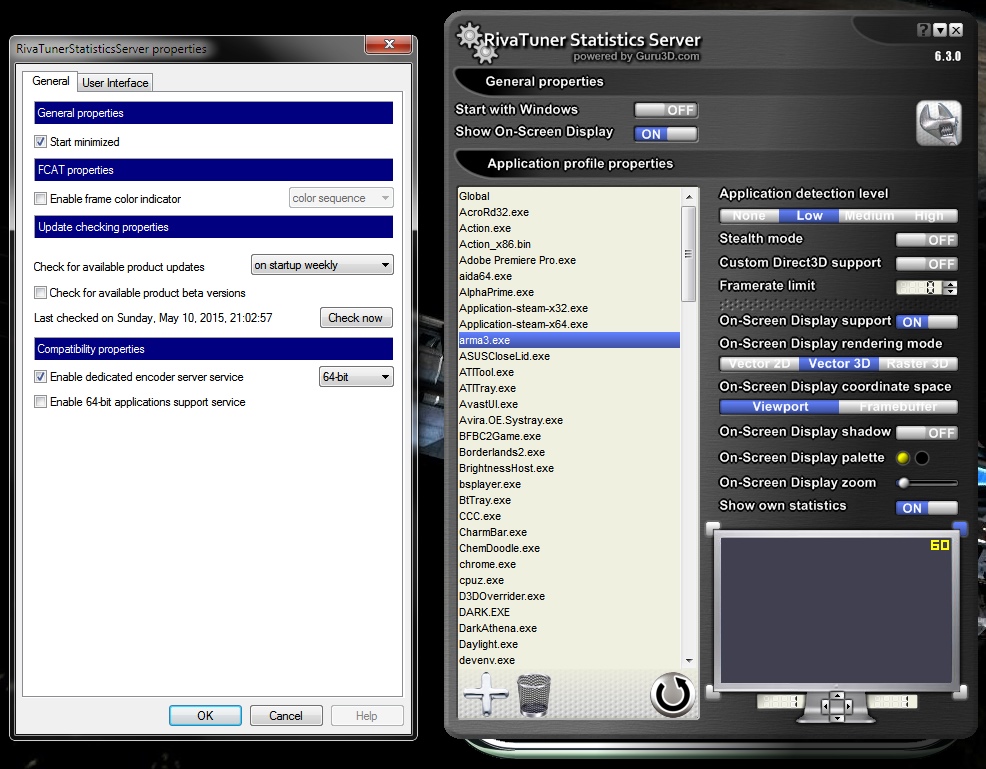Click right OSD coordinate field under monitor
The width and height of the screenshot is (986, 769).
click(892, 701)
